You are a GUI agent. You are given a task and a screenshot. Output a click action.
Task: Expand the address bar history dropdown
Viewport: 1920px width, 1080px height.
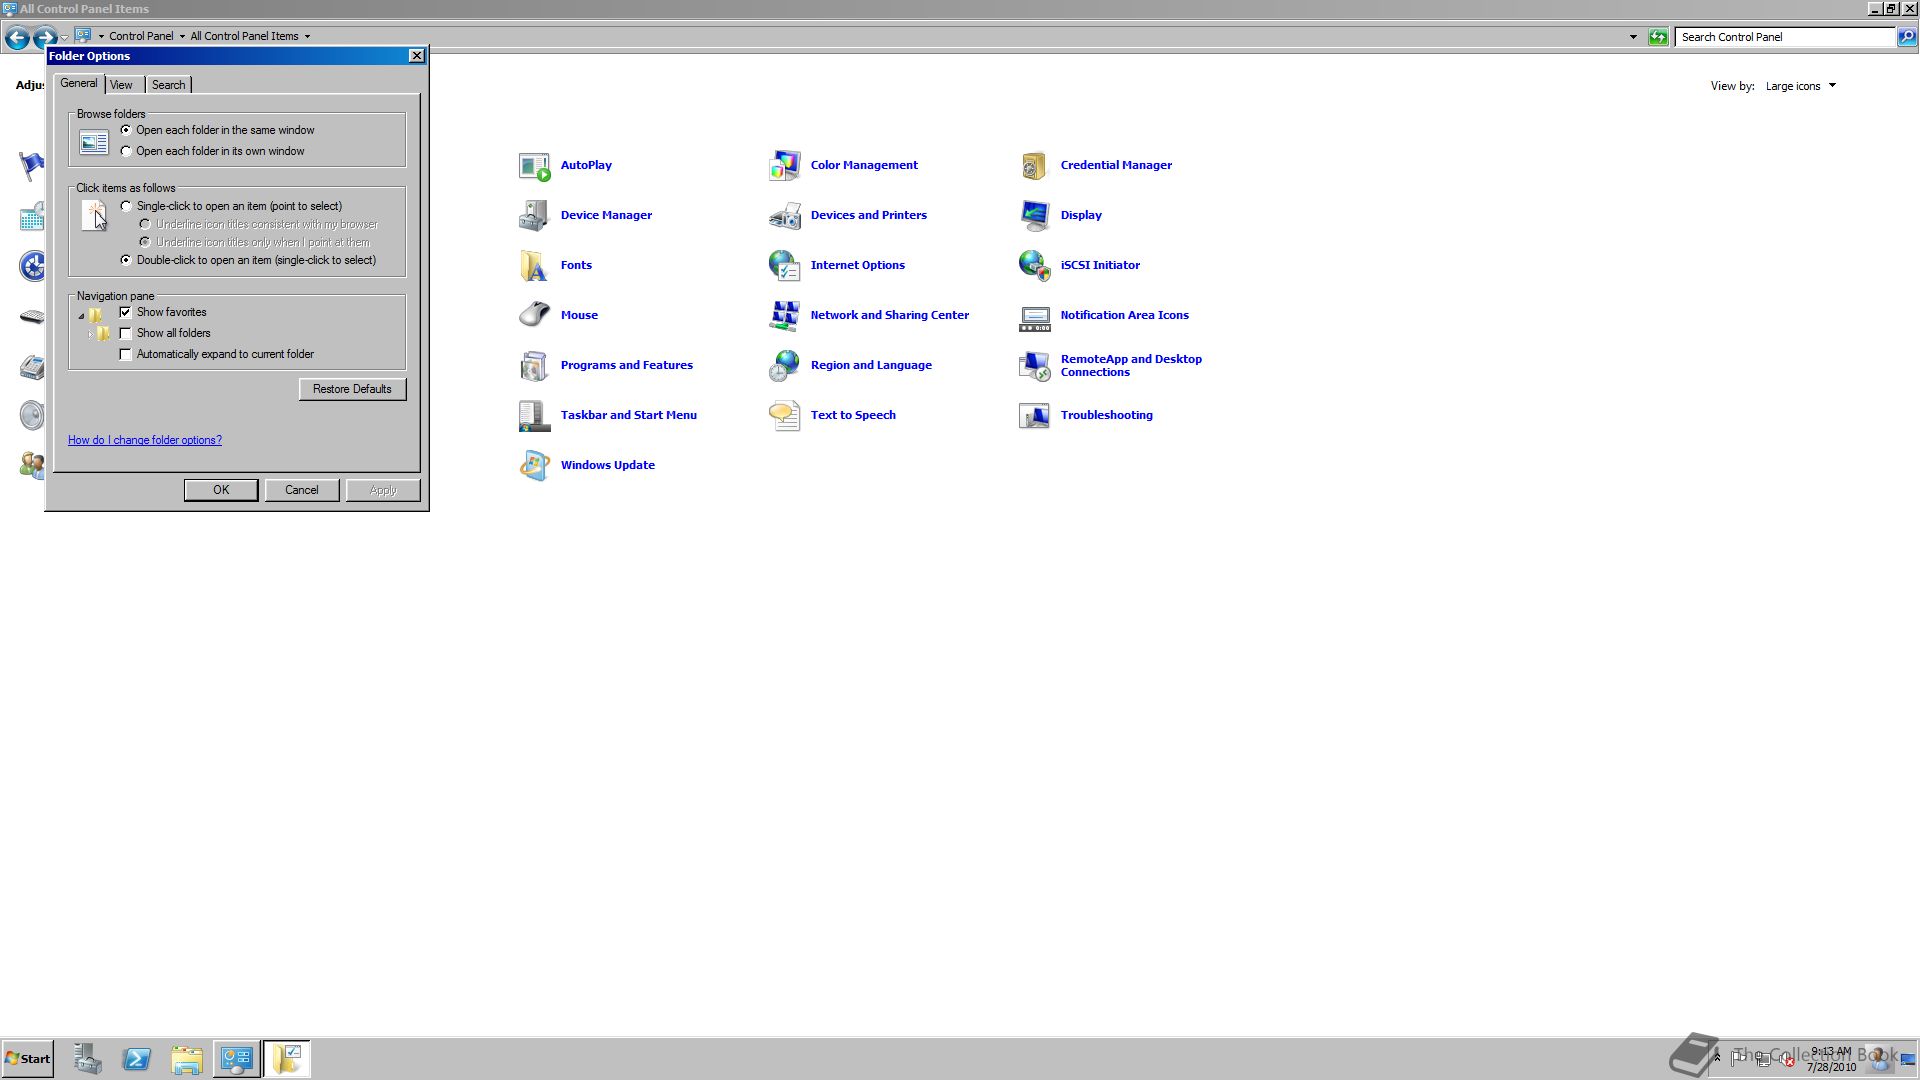[x=1633, y=37]
